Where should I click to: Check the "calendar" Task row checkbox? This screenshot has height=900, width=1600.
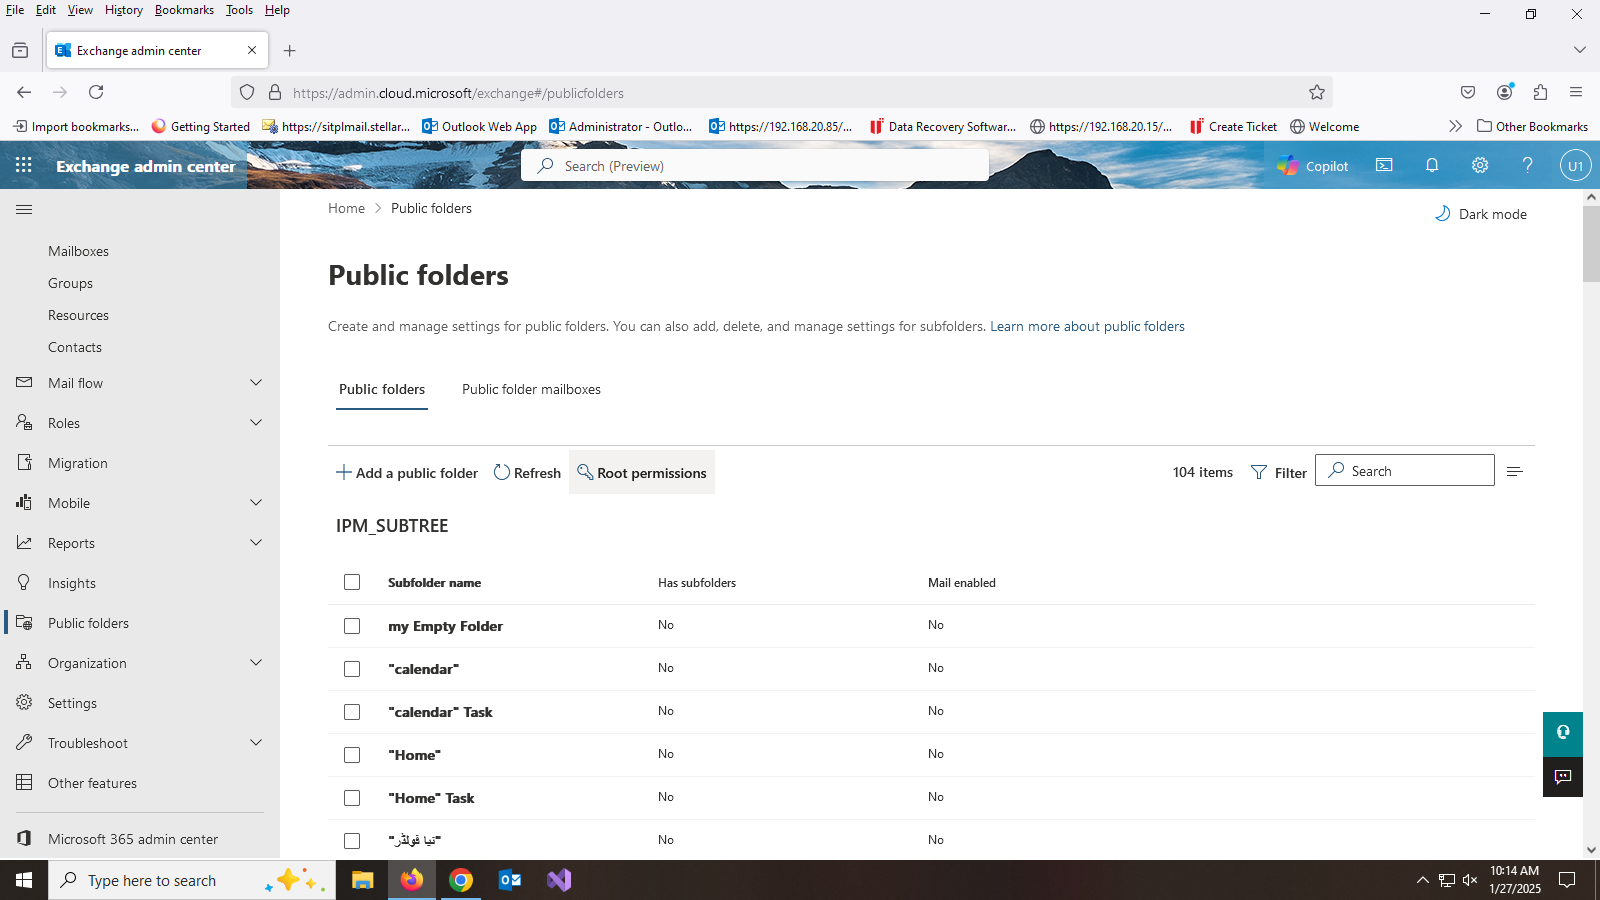(x=352, y=712)
